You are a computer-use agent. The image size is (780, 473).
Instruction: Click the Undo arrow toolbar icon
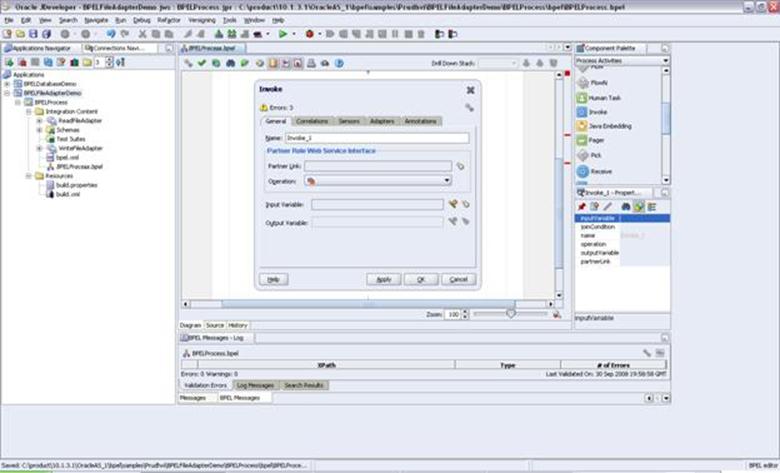[111, 34]
